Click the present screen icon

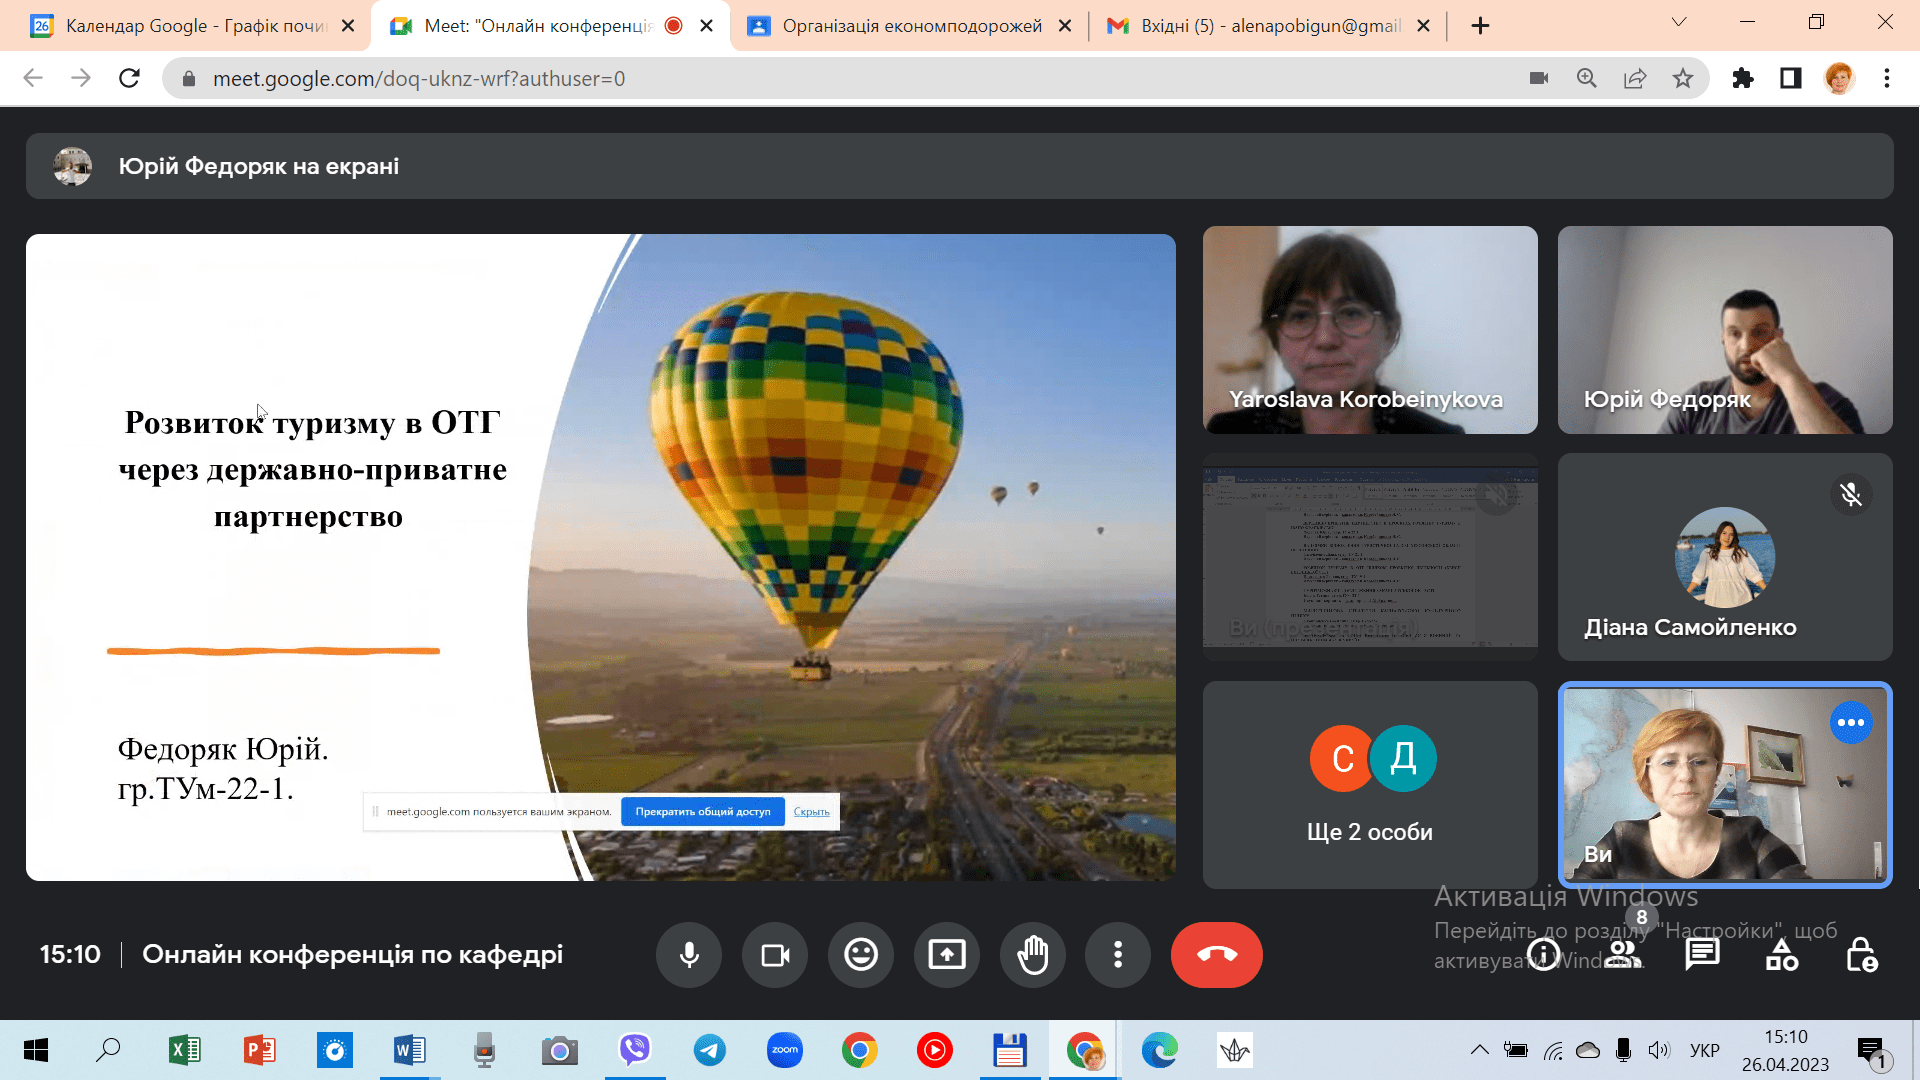pos(947,955)
